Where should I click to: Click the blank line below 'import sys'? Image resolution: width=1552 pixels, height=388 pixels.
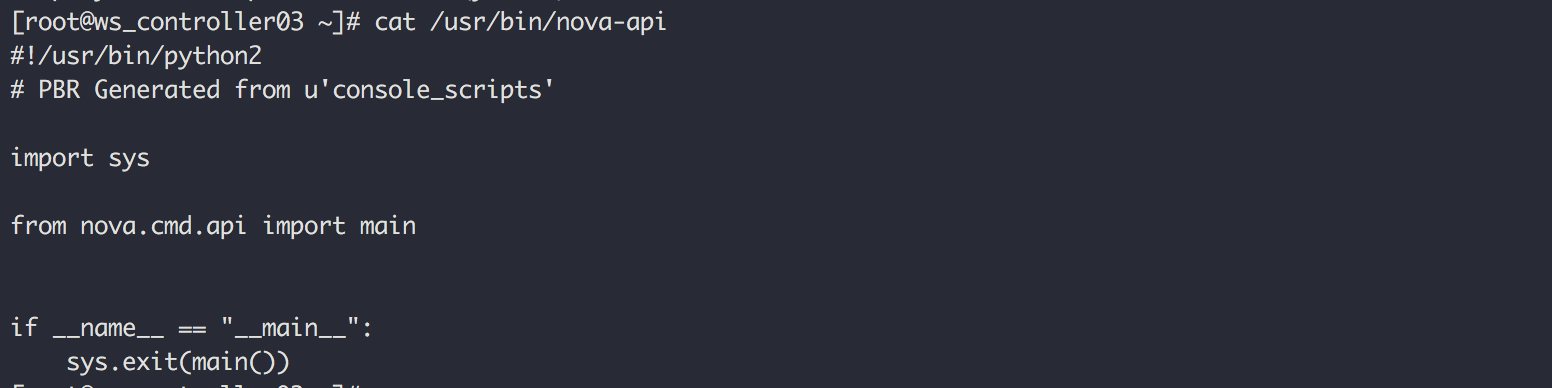[776, 192]
